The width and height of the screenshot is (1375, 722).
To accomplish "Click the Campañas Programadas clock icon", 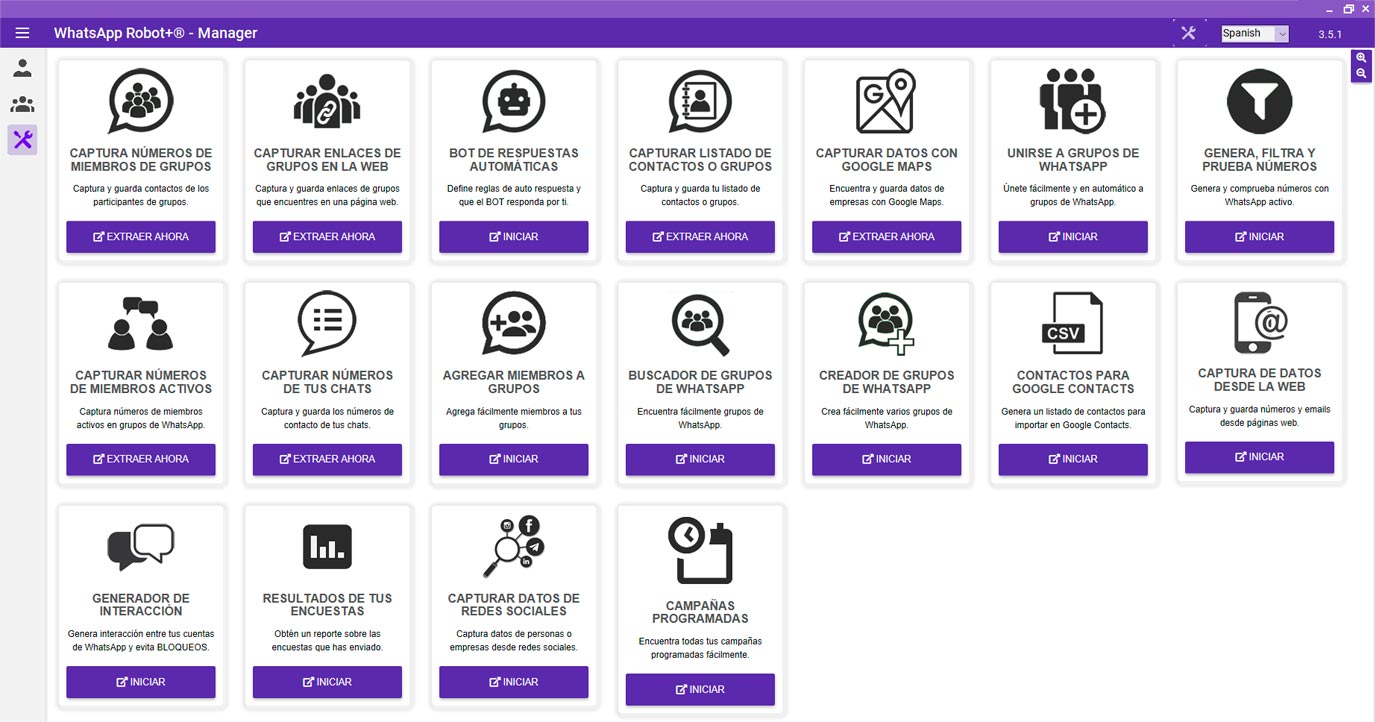I will pos(700,550).
